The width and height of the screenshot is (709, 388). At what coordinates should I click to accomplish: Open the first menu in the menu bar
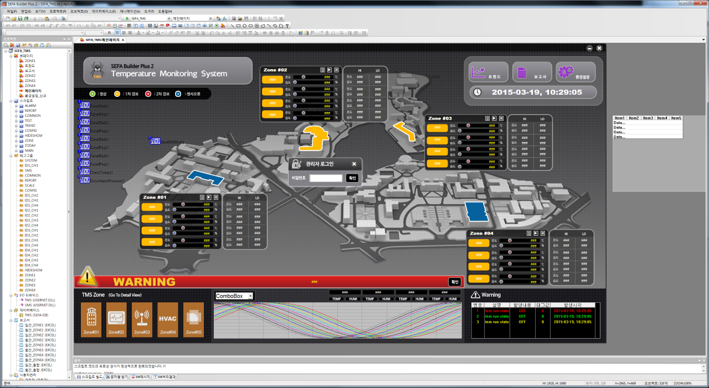pyautogui.click(x=12, y=11)
